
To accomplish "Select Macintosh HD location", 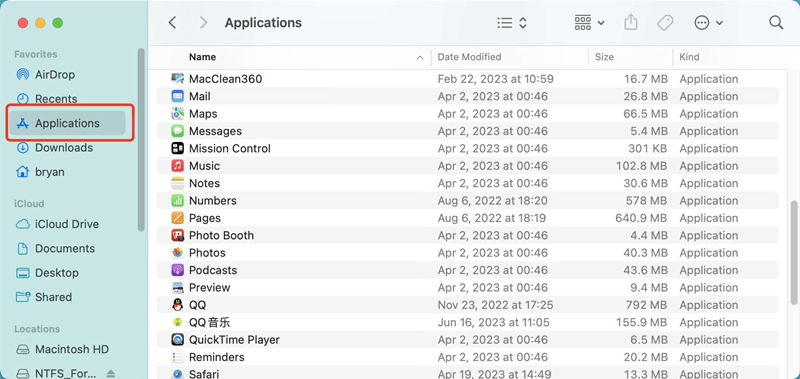I will point(67,350).
